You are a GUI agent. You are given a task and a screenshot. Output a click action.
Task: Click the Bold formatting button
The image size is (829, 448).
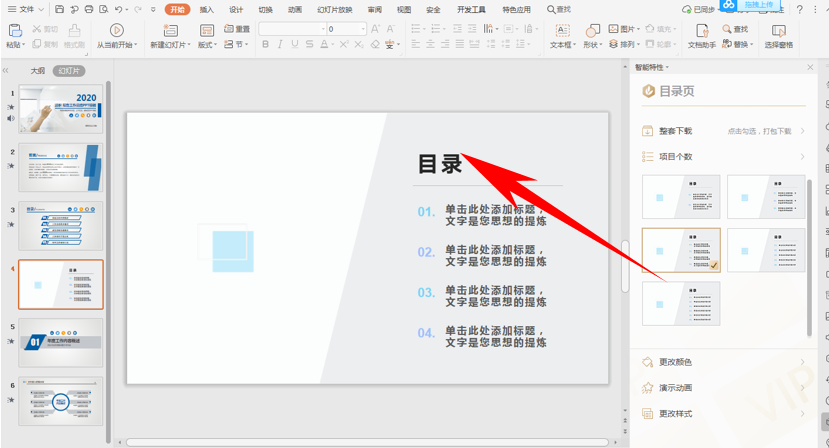(265, 44)
